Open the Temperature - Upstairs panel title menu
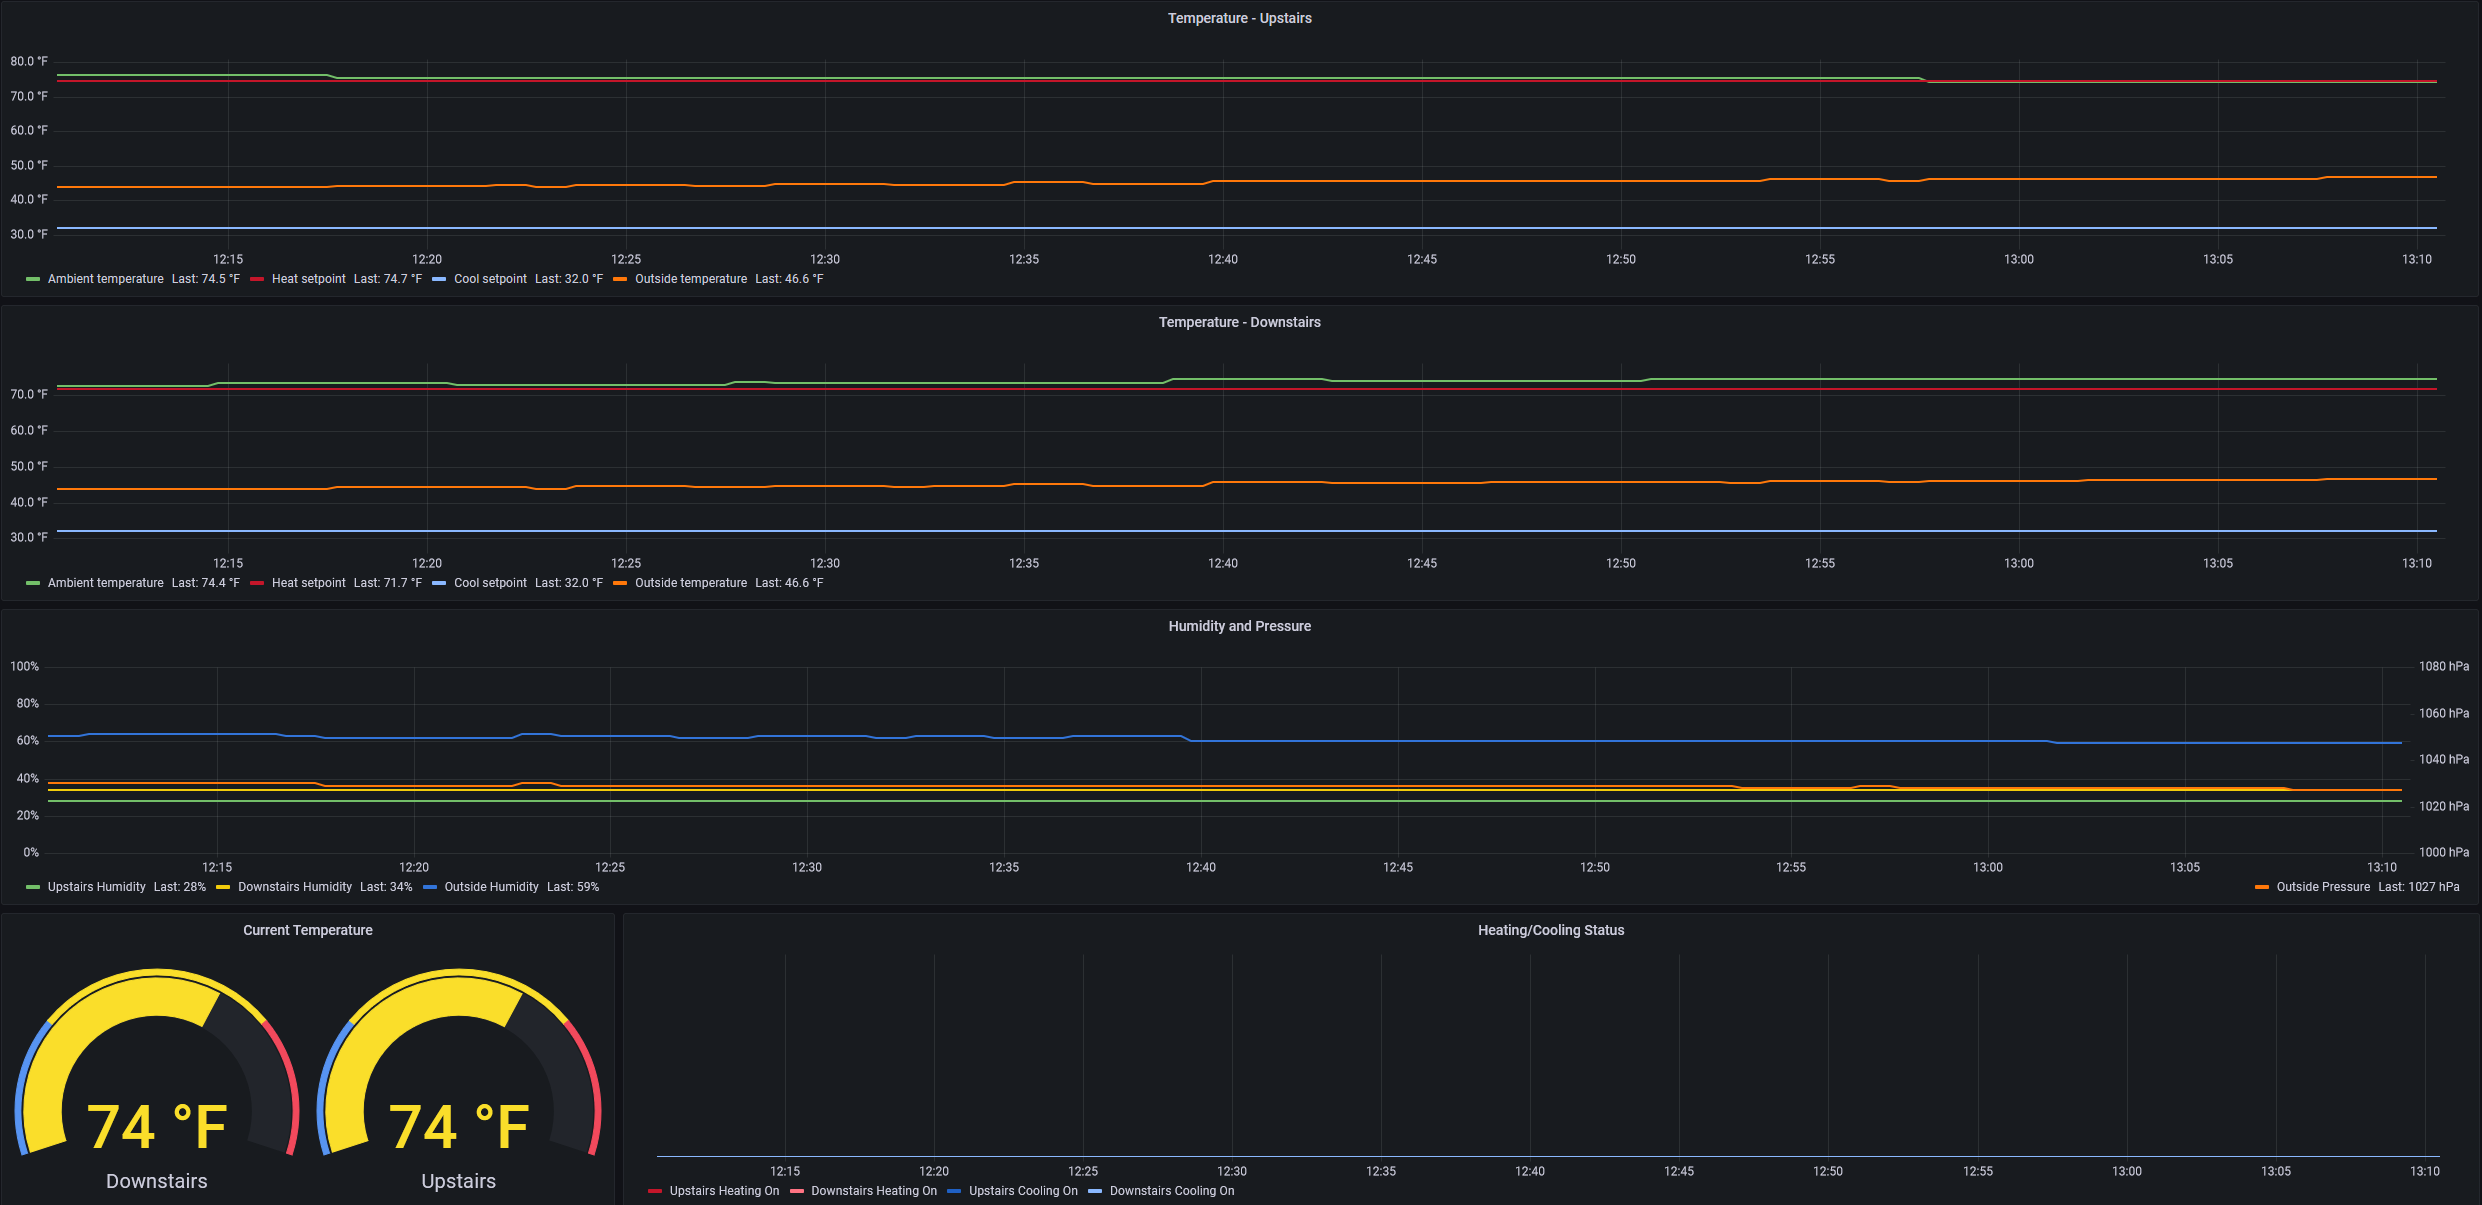Image resolution: width=2482 pixels, height=1205 pixels. (1239, 18)
